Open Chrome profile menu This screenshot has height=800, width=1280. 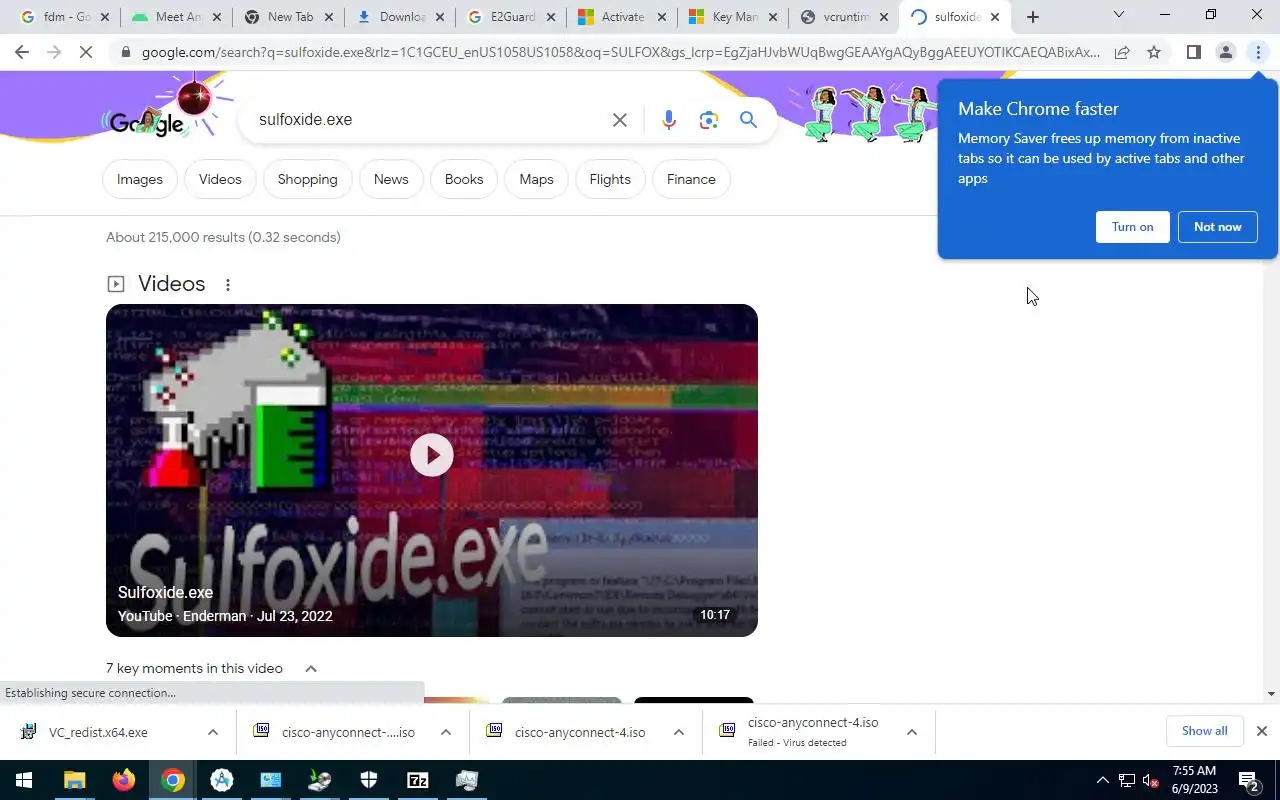[x=1225, y=52]
